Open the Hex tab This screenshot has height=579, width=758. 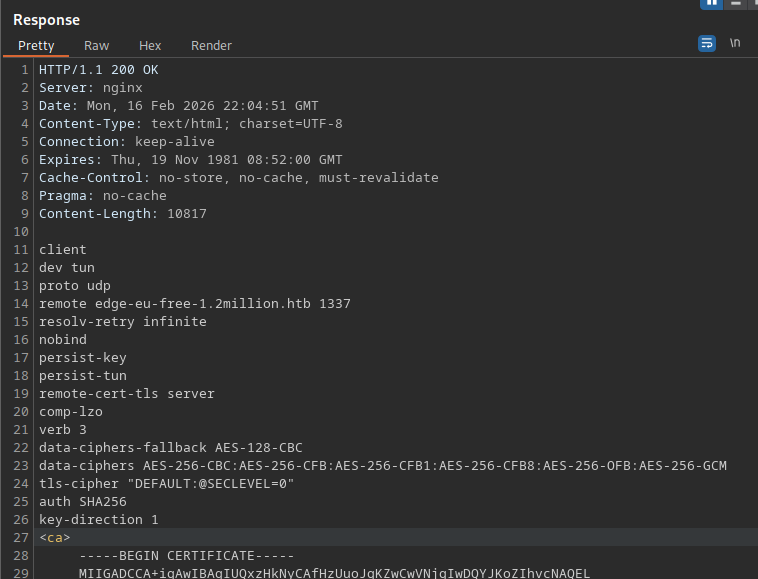[150, 46]
